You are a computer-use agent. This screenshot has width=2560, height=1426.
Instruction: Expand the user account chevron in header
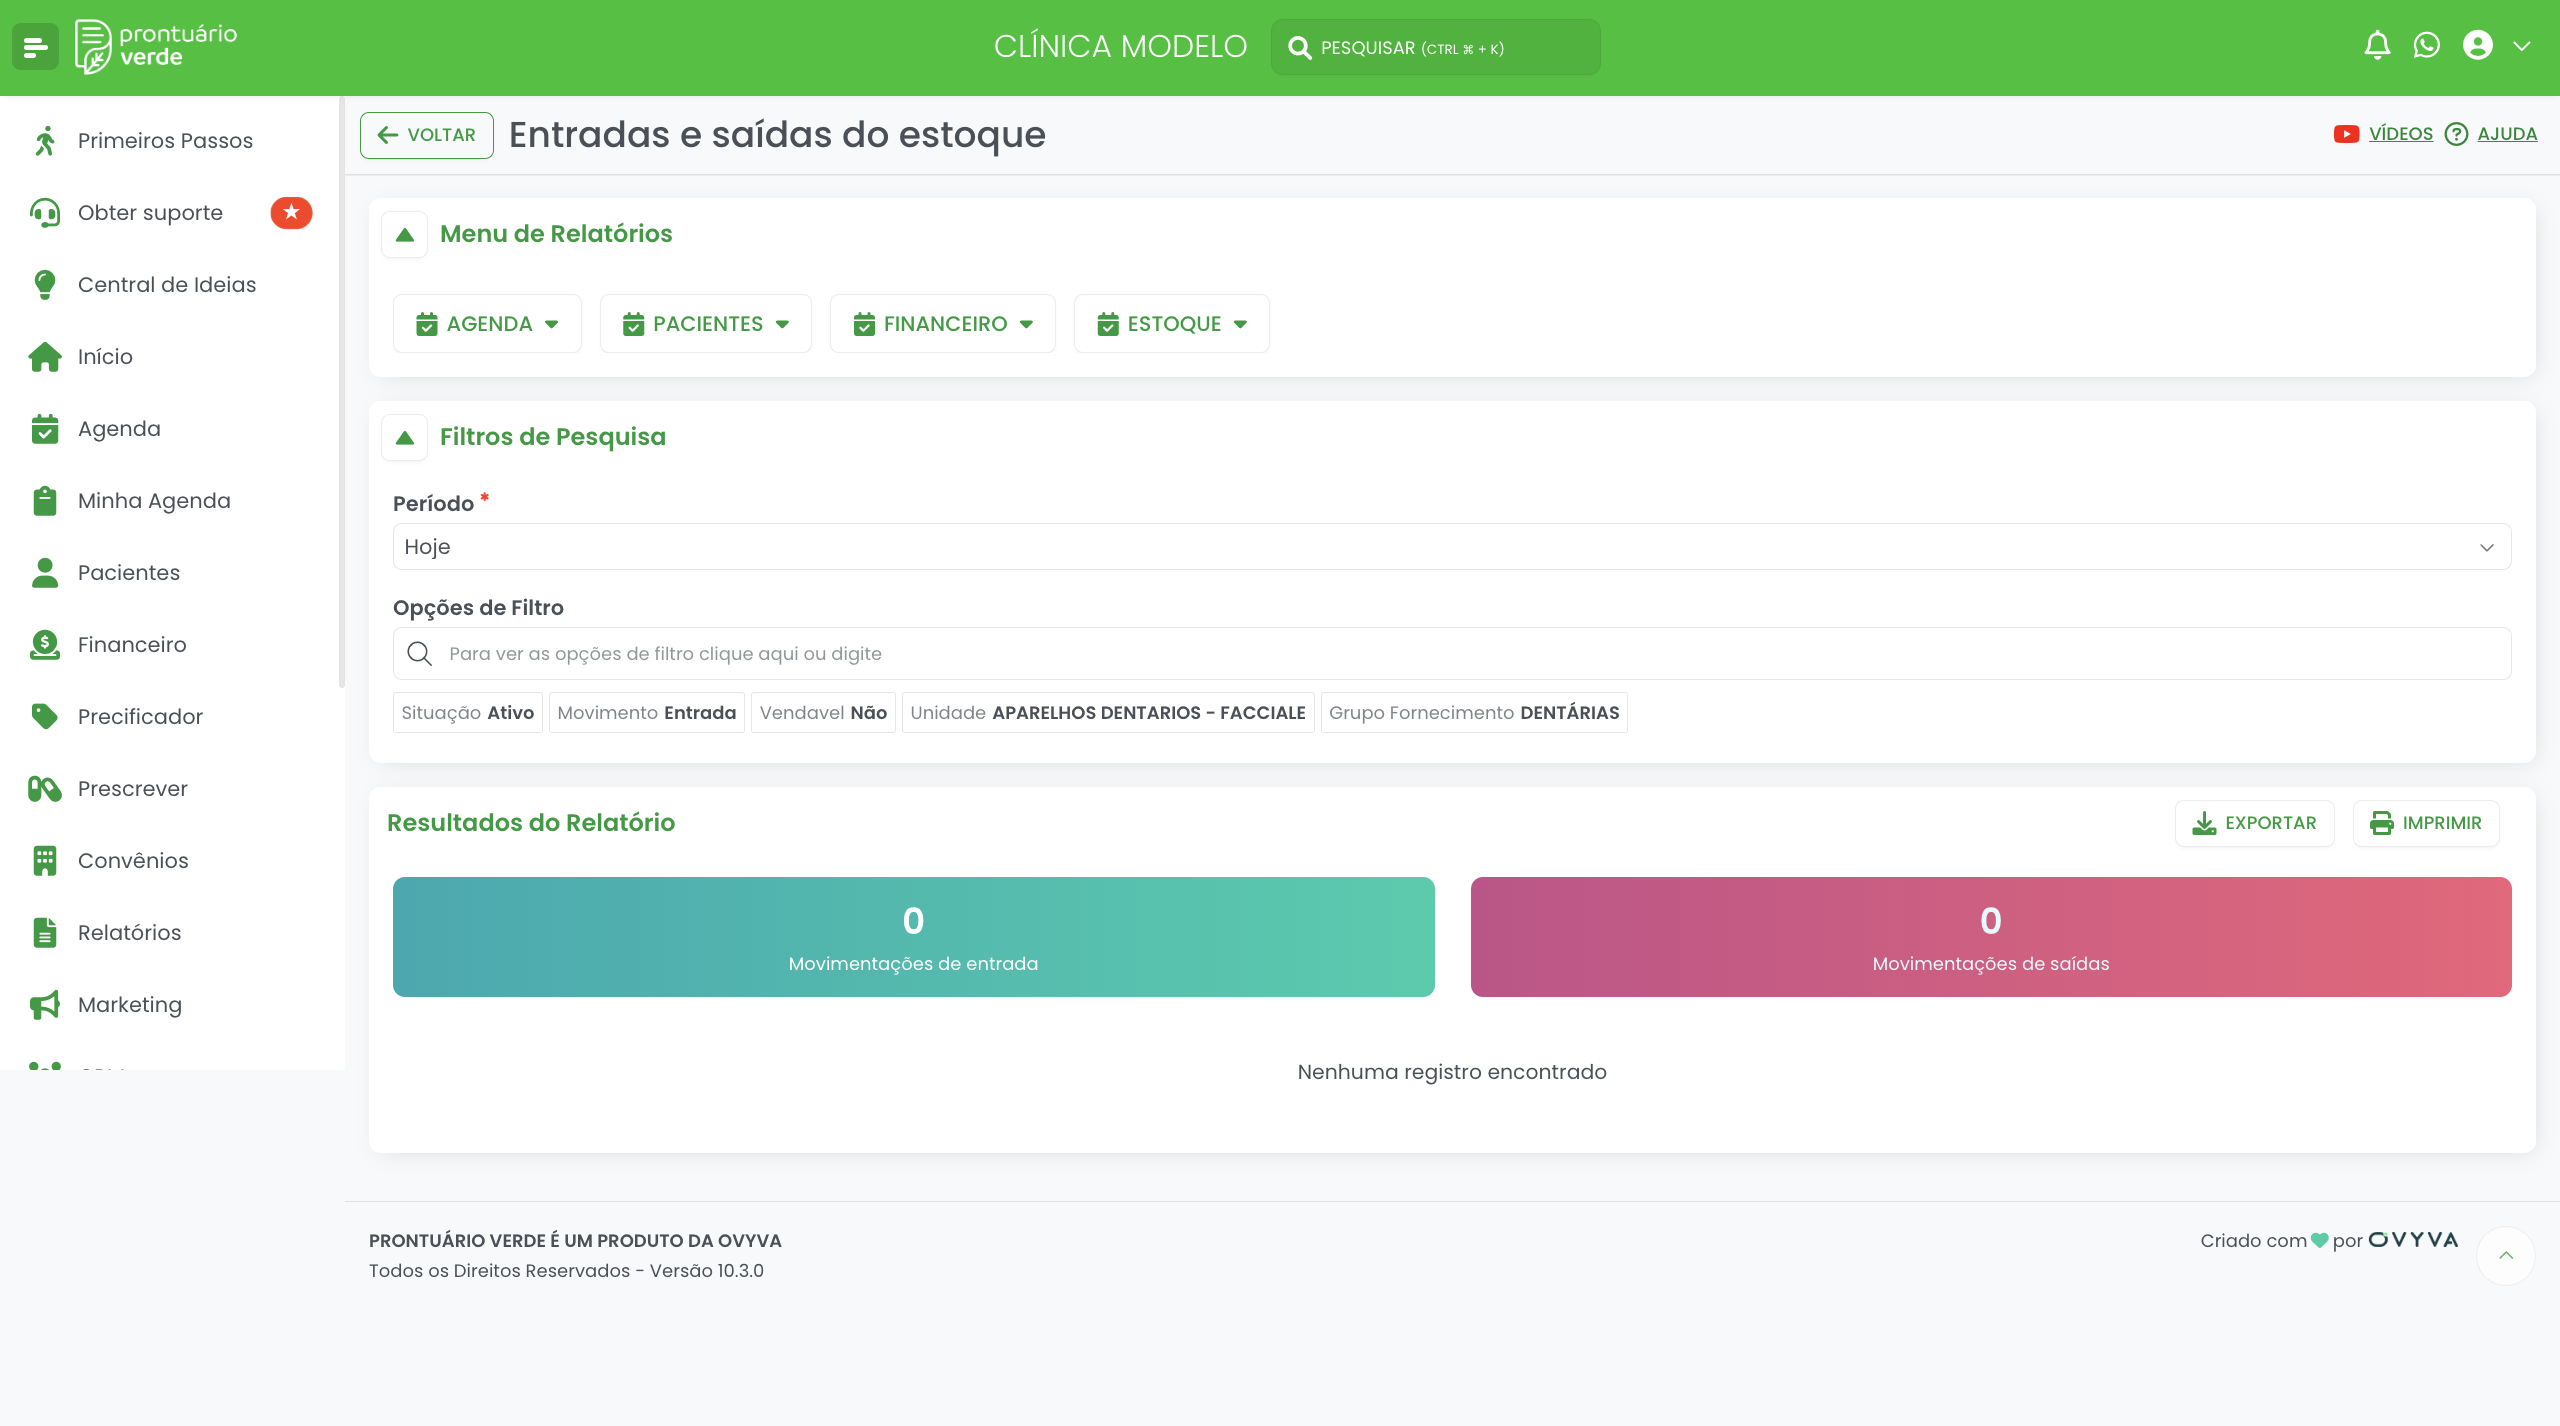click(x=2522, y=46)
